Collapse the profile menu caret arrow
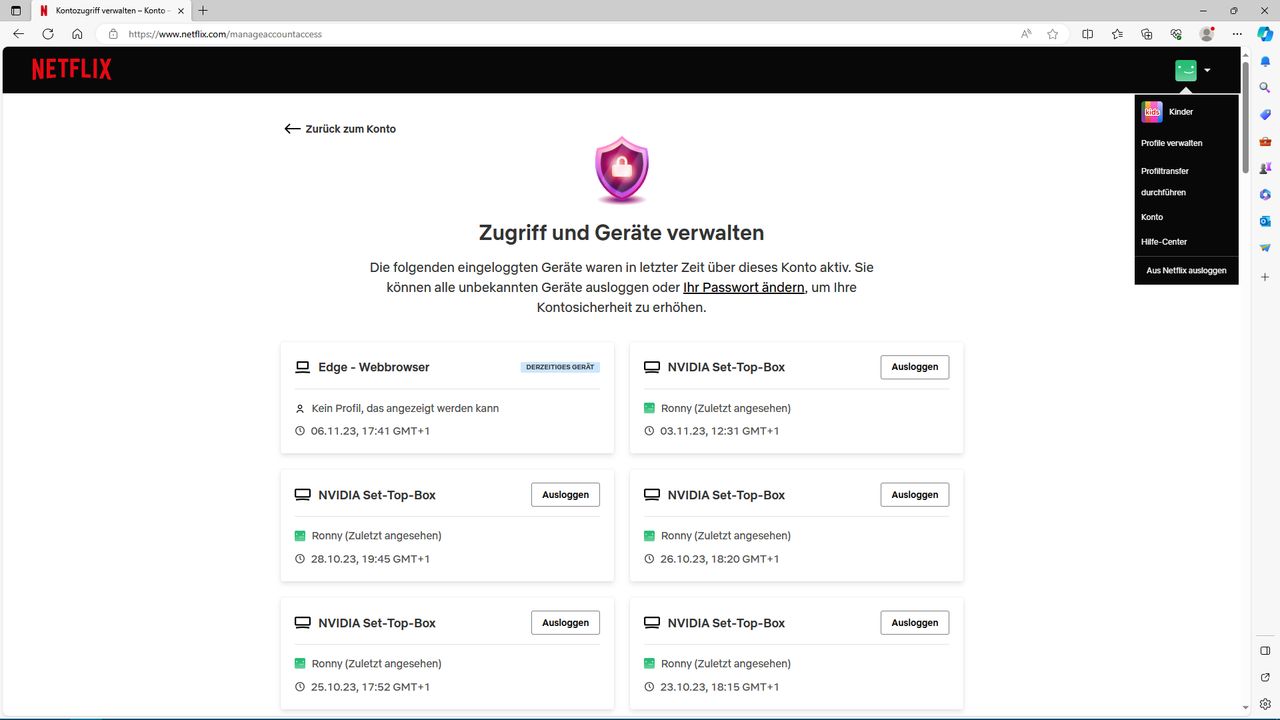 click(x=1208, y=70)
